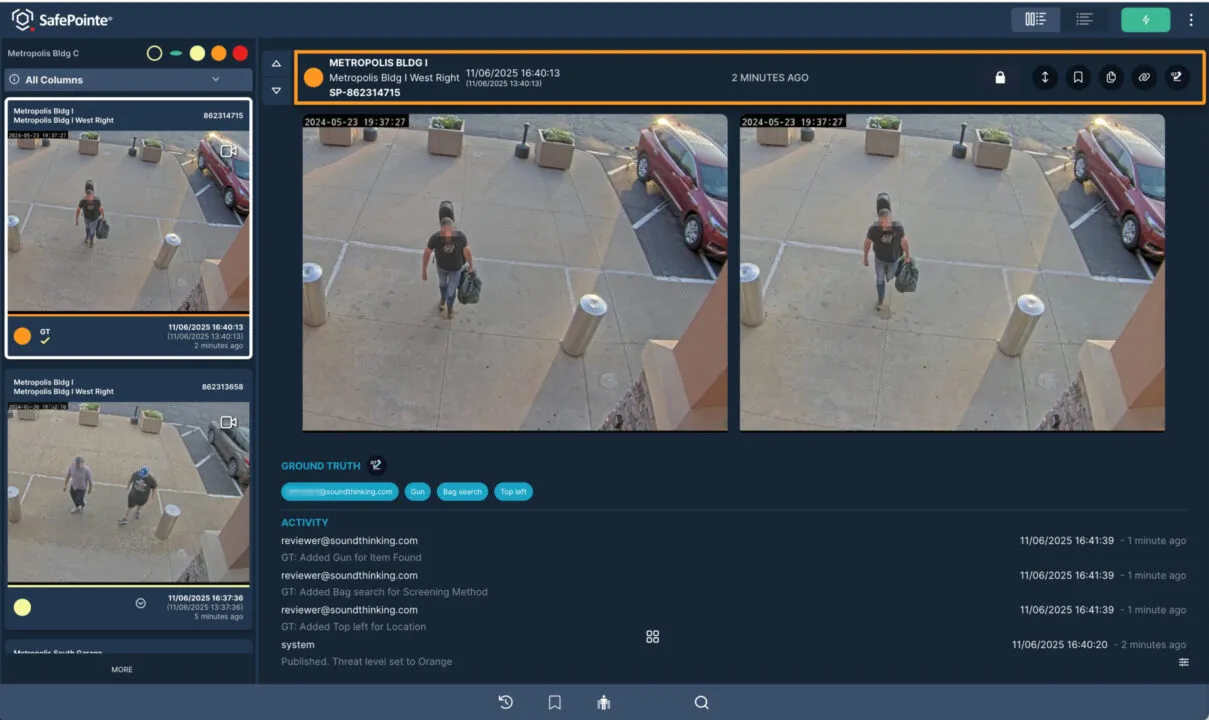Viewport: 1209px width, 720px height.
Task: Open the history icon in the bottom navigation
Action: click(505, 702)
